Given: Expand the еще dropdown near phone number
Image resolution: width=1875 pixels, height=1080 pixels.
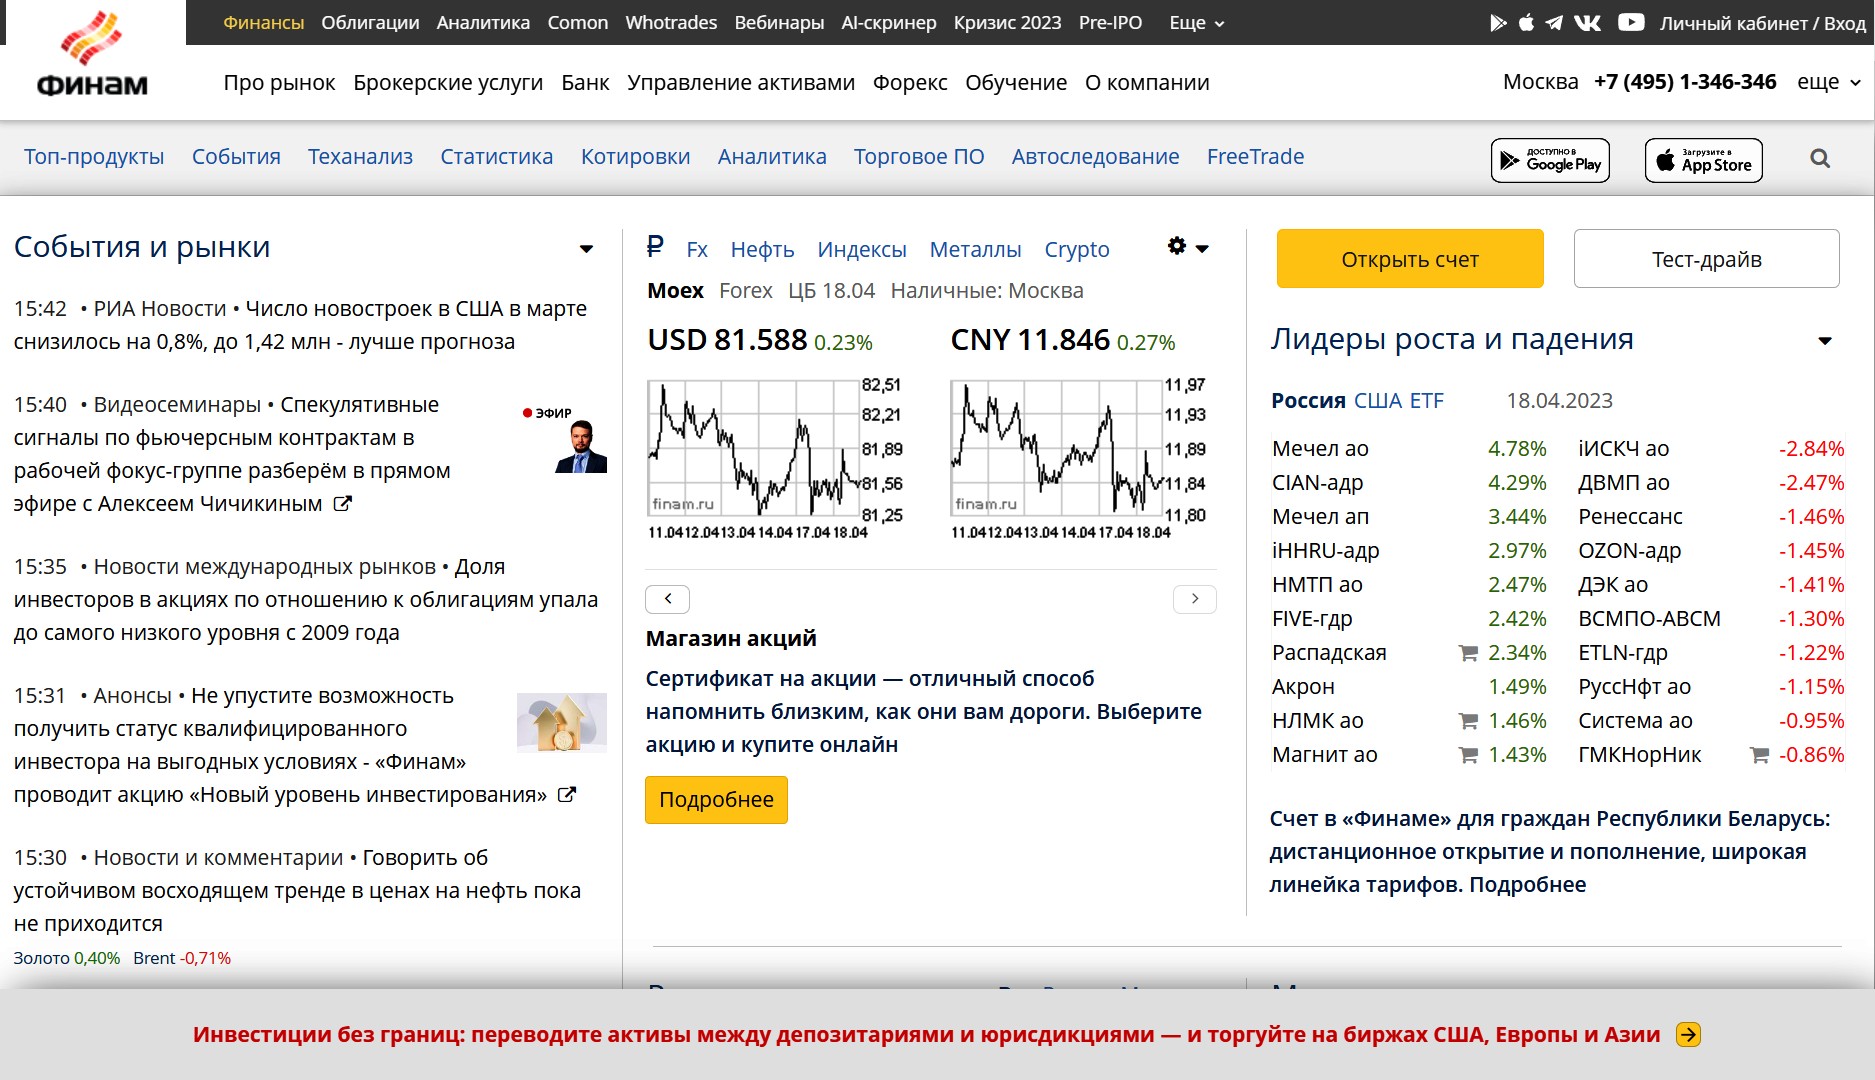Looking at the screenshot, I should pos(1829,82).
